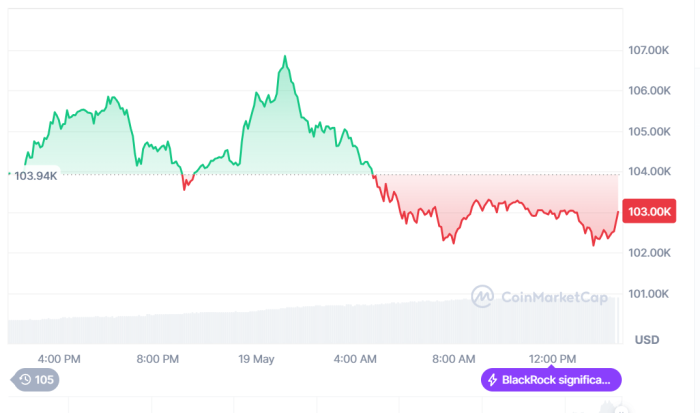
Task: Click the chart's highest green peak near 107K
Action: click(x=285, y=57)
